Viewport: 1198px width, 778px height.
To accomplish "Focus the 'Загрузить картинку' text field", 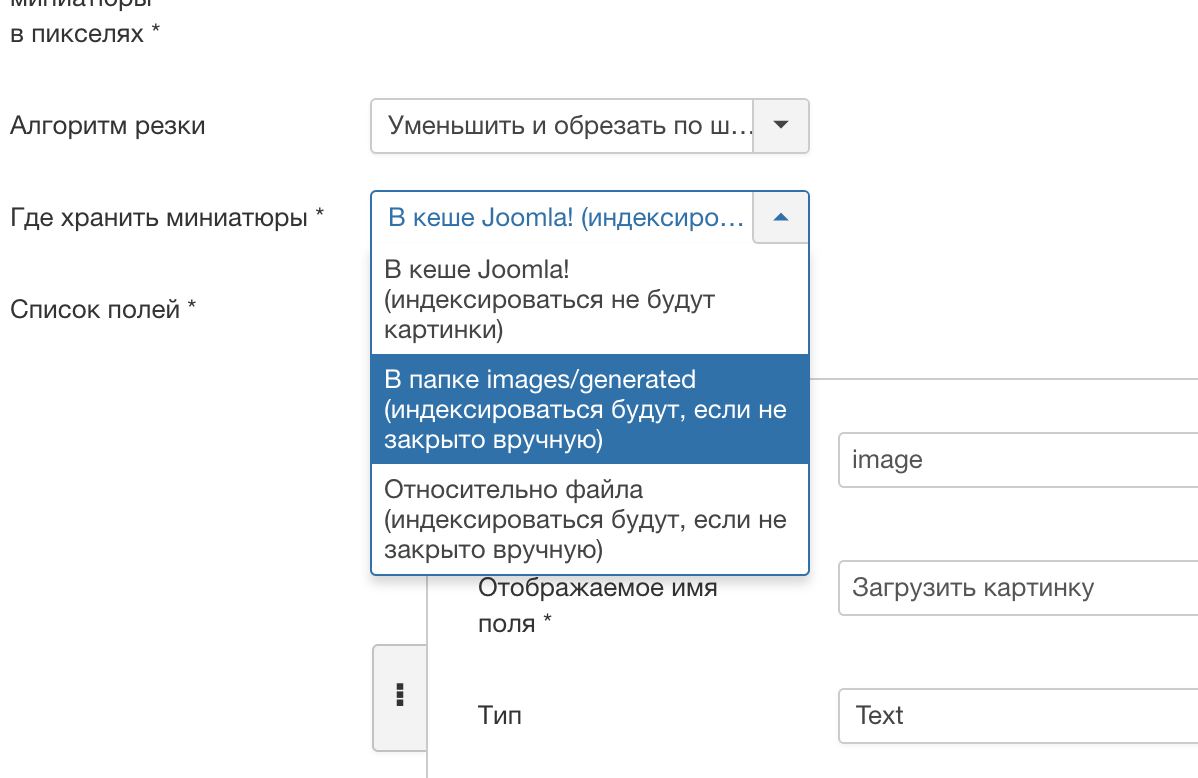I will [1017, 587].
